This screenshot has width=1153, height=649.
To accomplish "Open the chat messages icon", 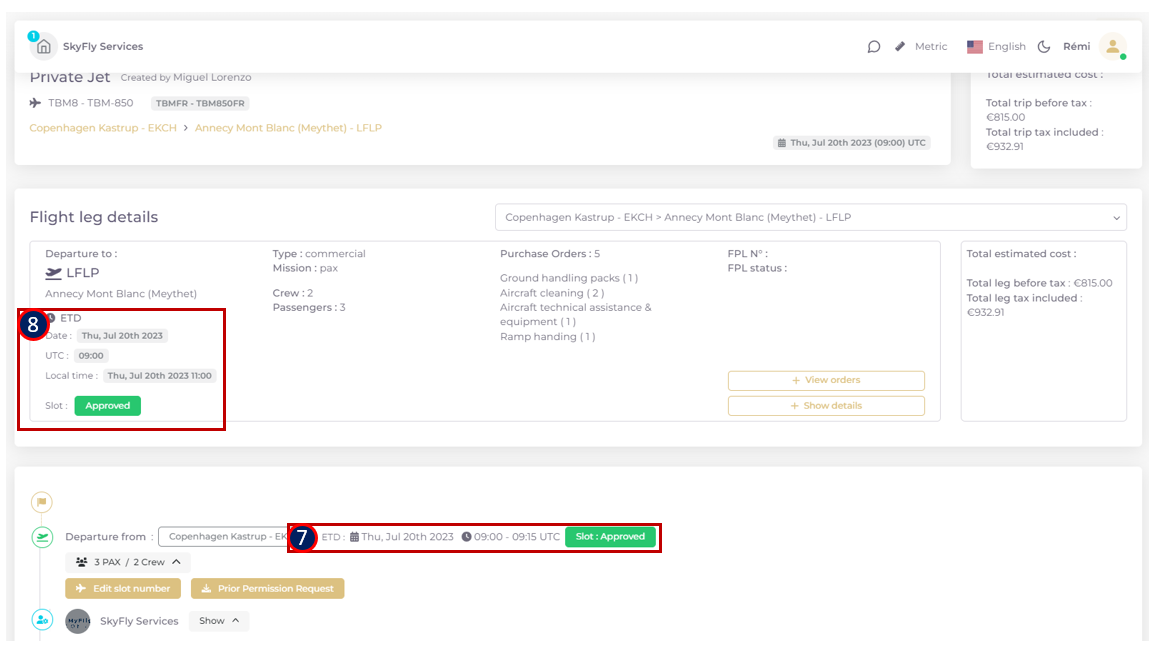I will [874, 46].
